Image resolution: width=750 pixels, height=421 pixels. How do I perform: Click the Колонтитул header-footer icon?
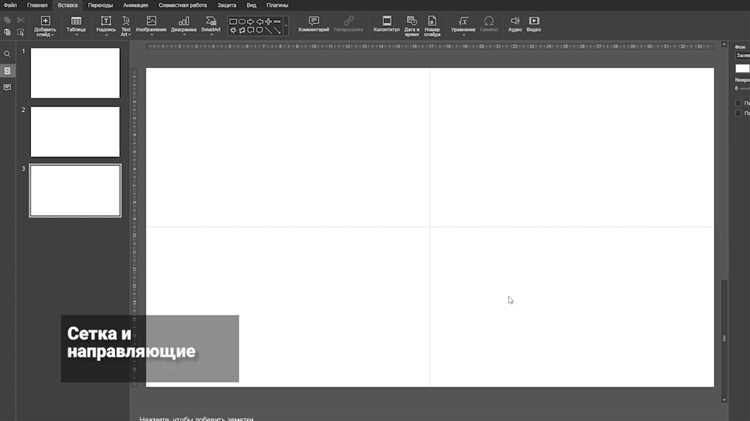point(386,24)
